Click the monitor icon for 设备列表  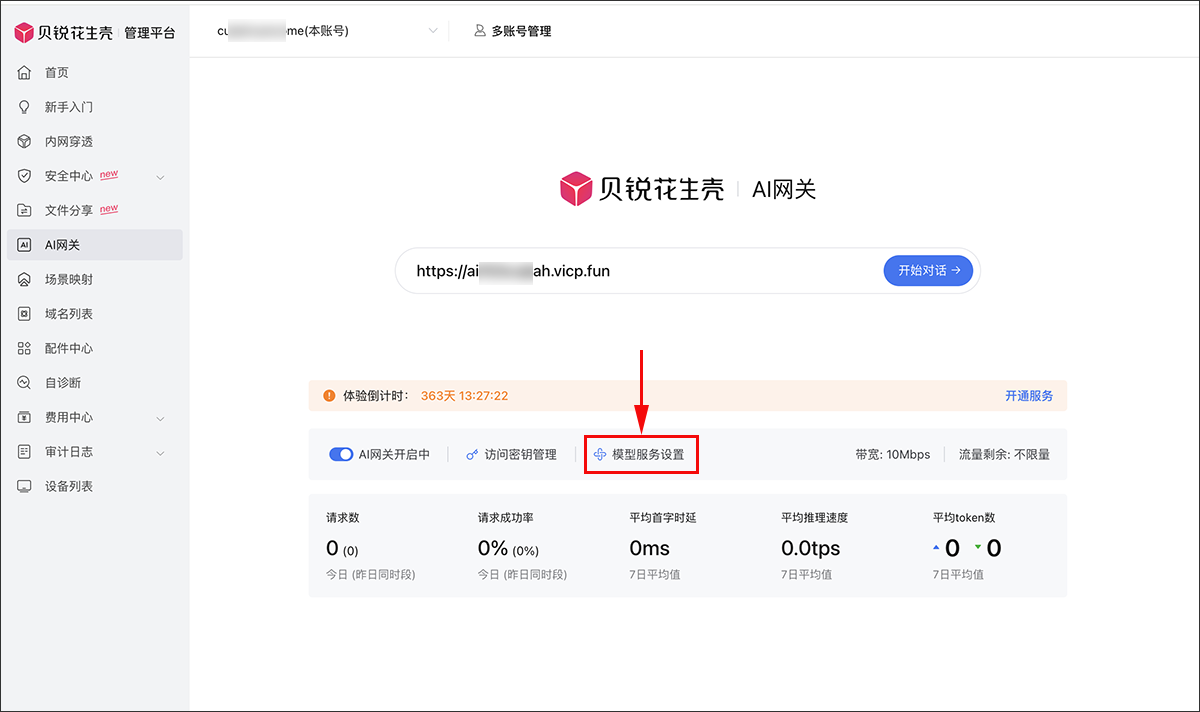(25, 486)
